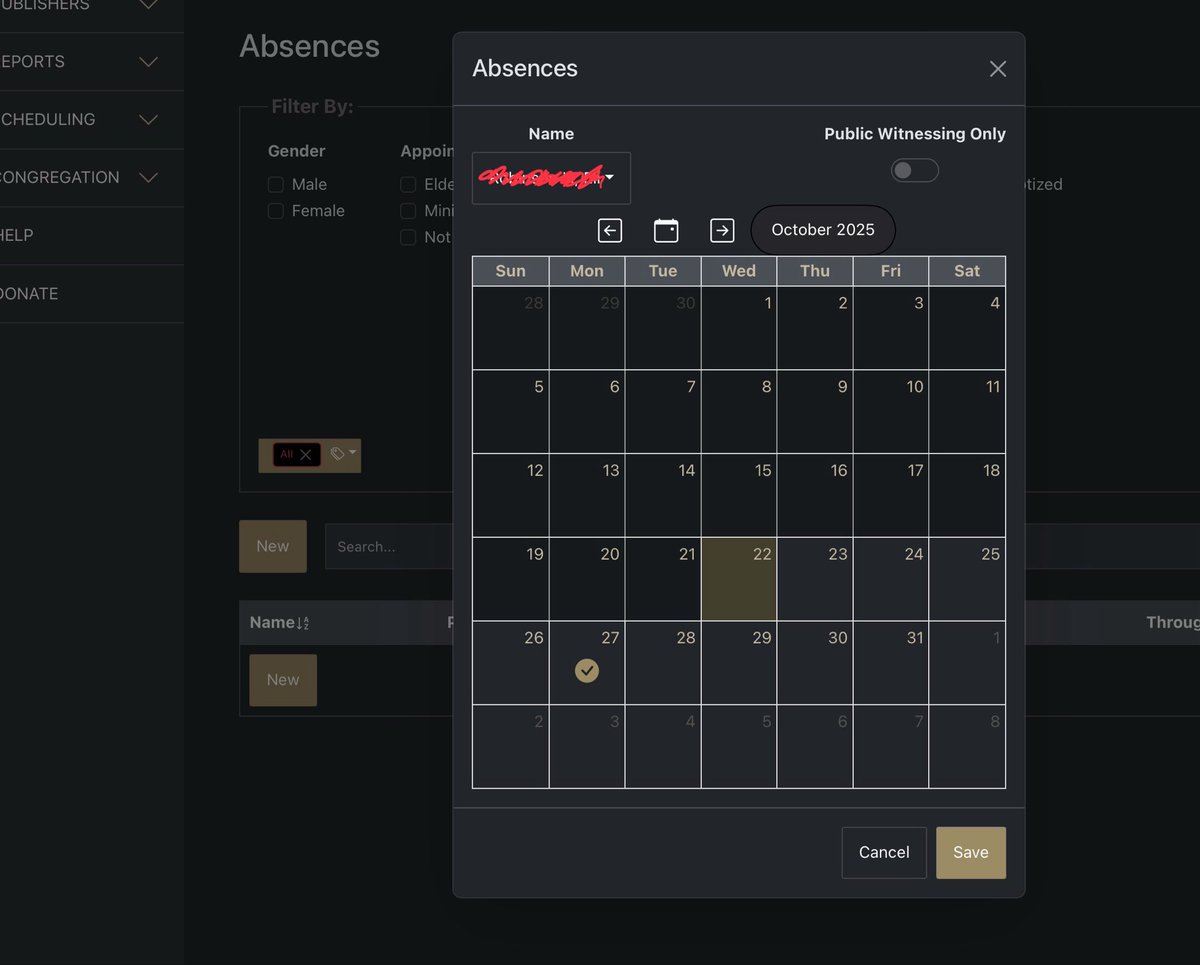
Task: Select September 28 in the calendar
Action: (x=511, y=328)
